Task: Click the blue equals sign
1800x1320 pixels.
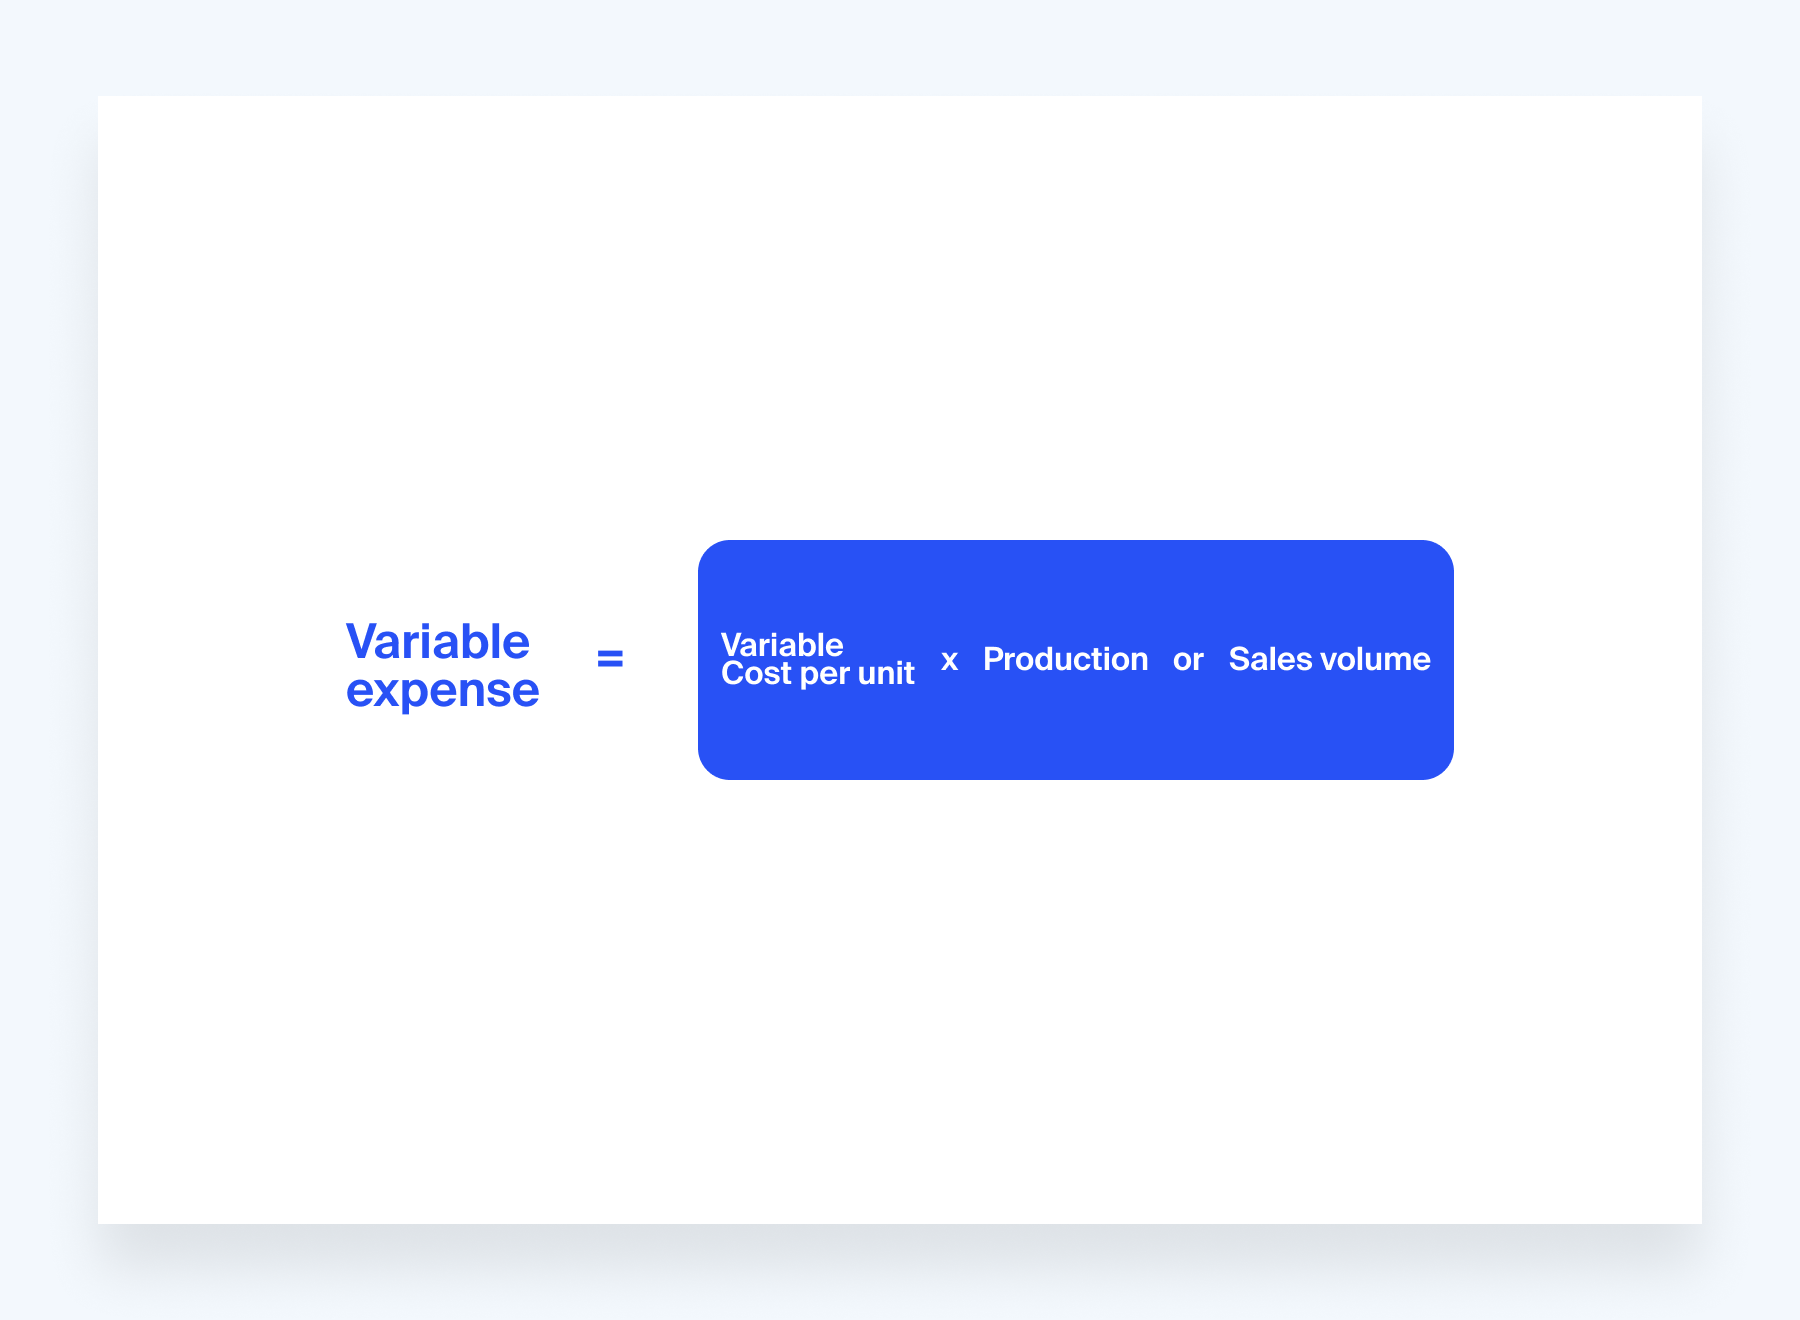Action: pyautogui.click(x=610, y=659)
